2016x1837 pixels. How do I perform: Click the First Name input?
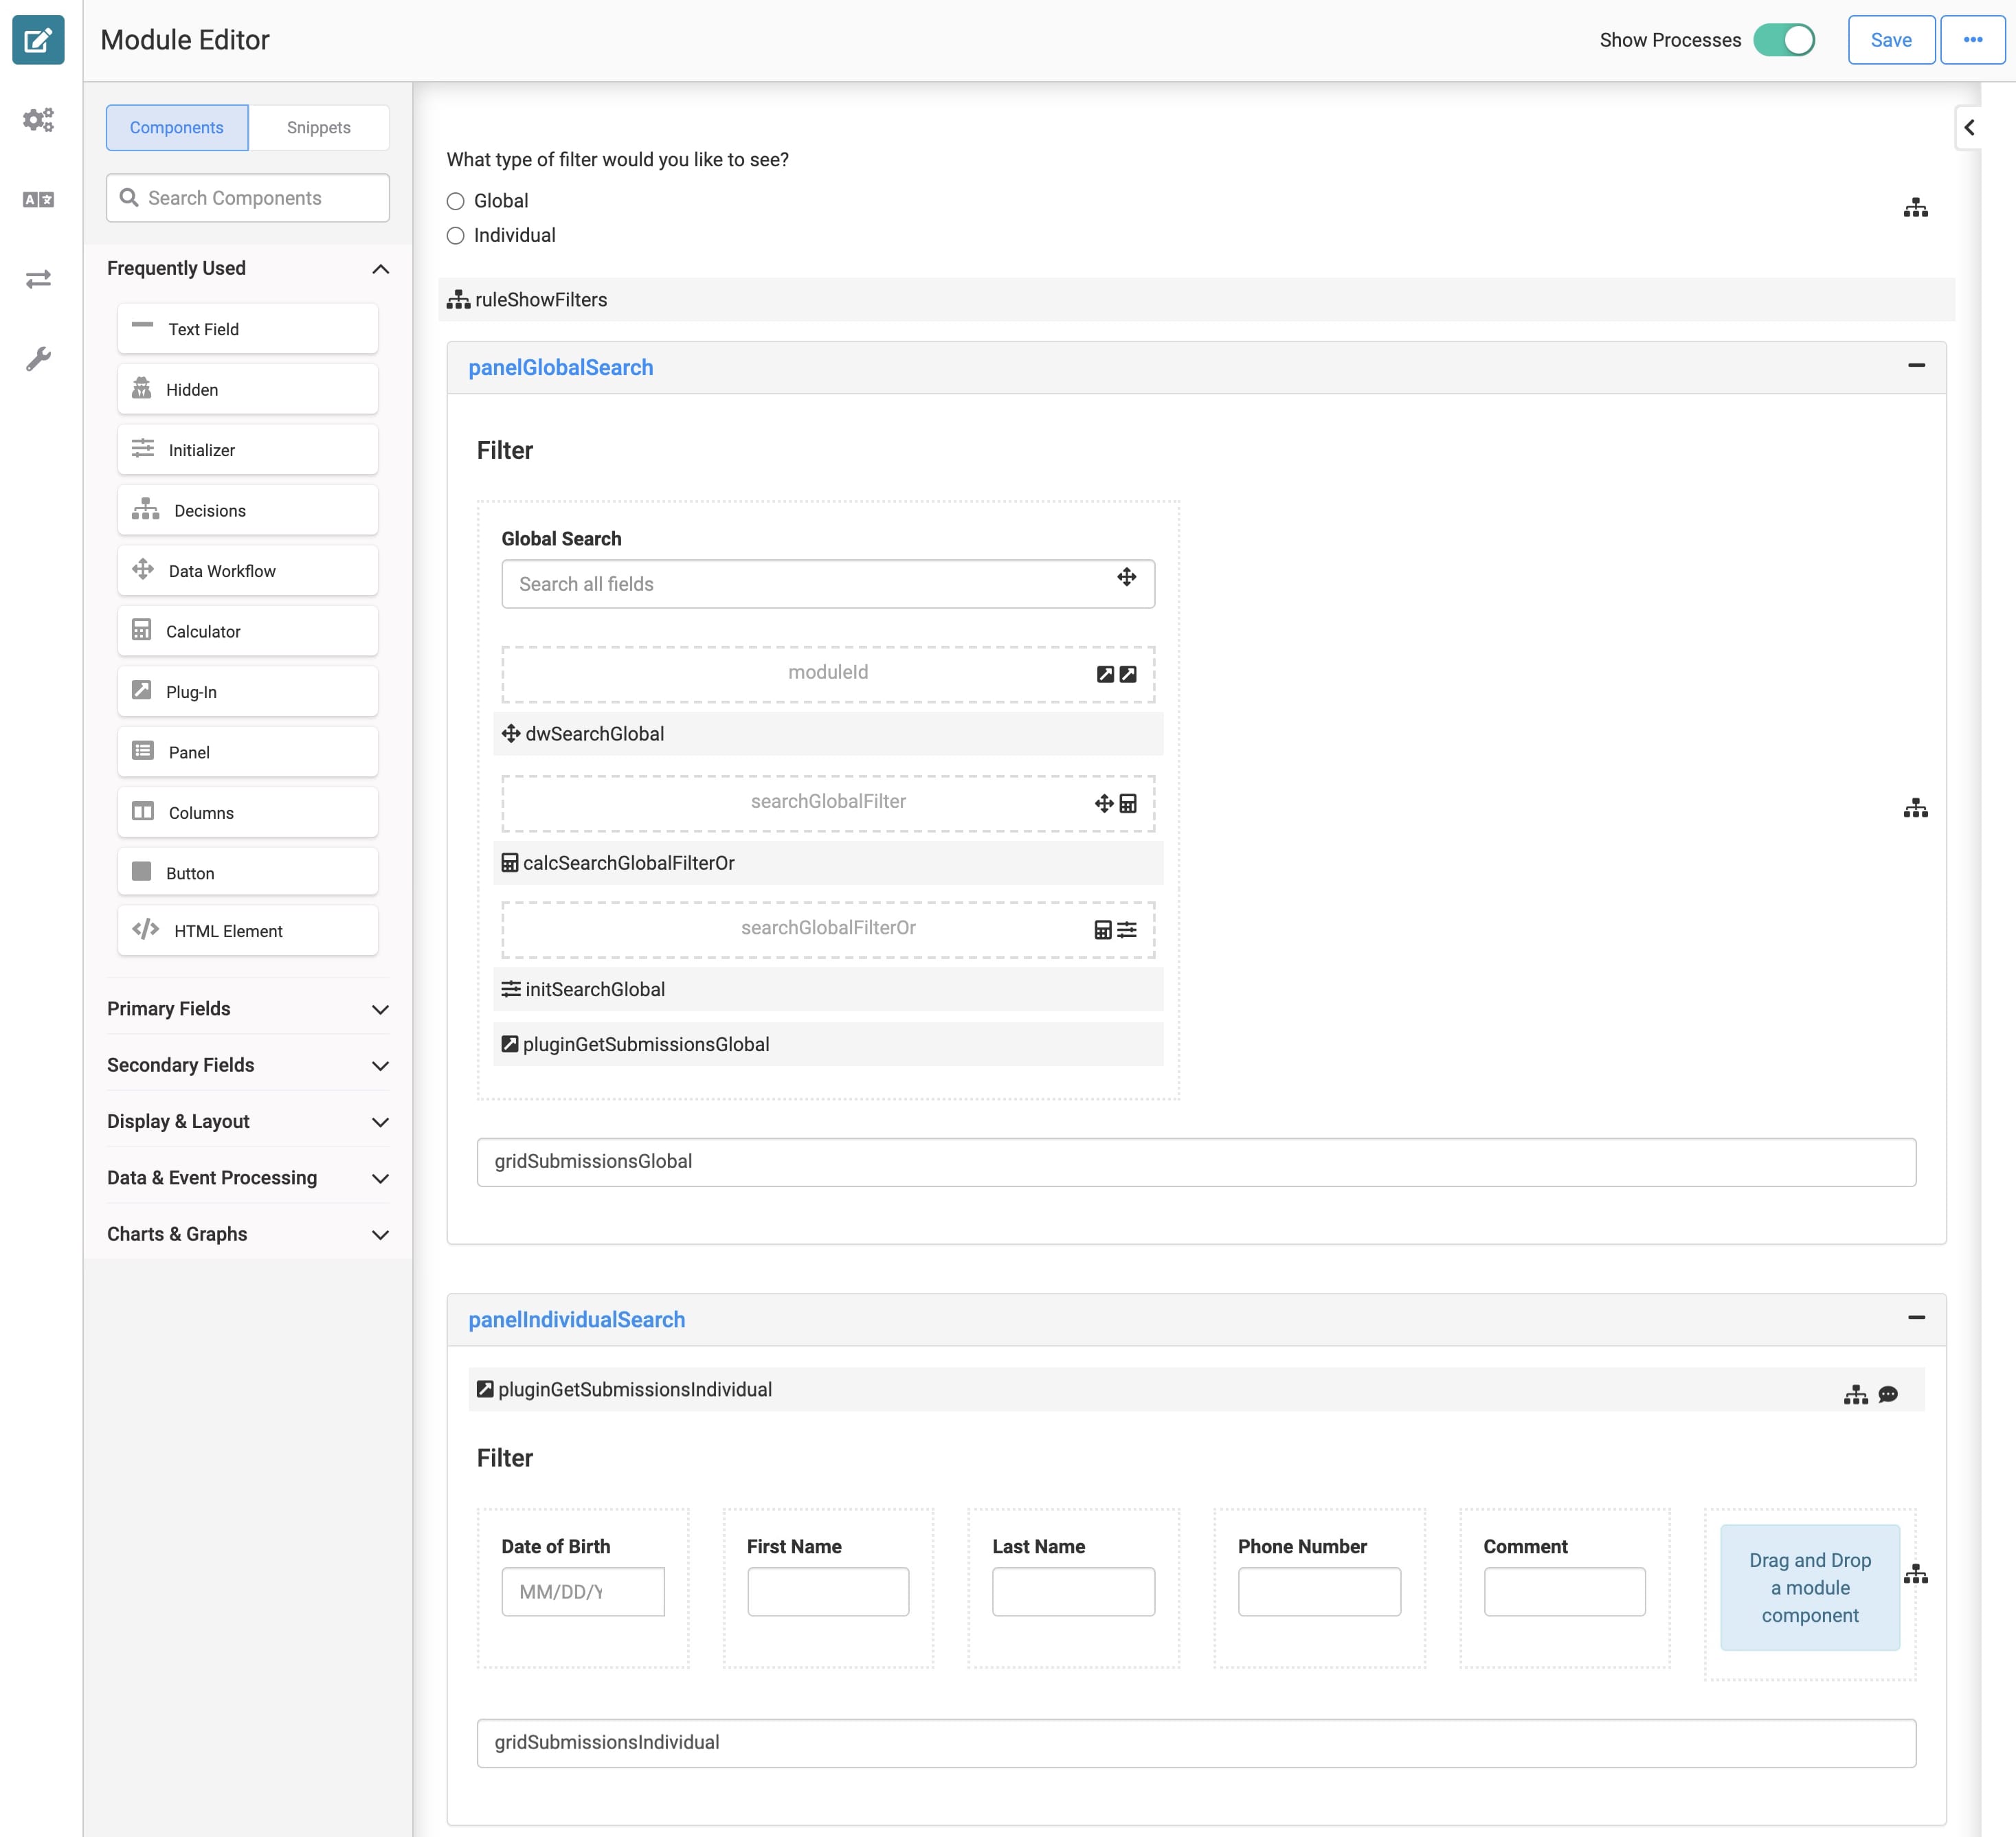pyautogui.click(x=828, y=1591)
